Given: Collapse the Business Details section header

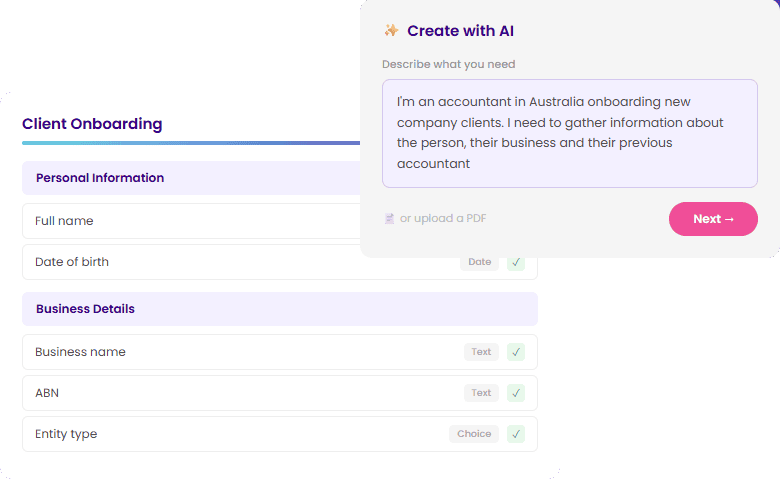Looking at the screenshot, I should tap(279, 309).
